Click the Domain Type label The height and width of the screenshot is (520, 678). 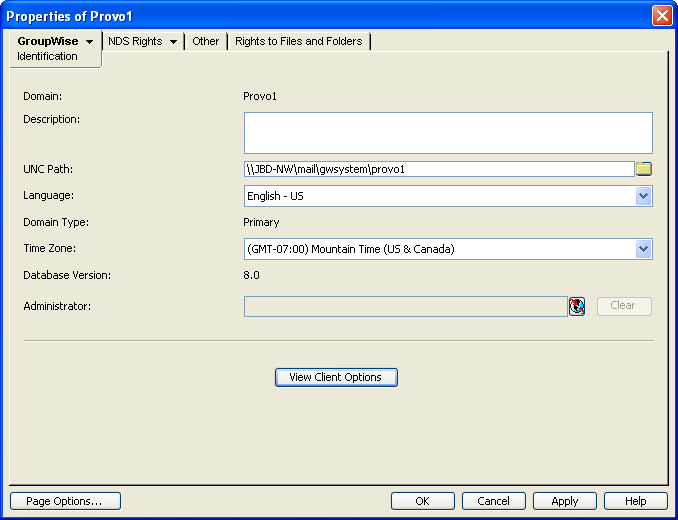point(56,222)
